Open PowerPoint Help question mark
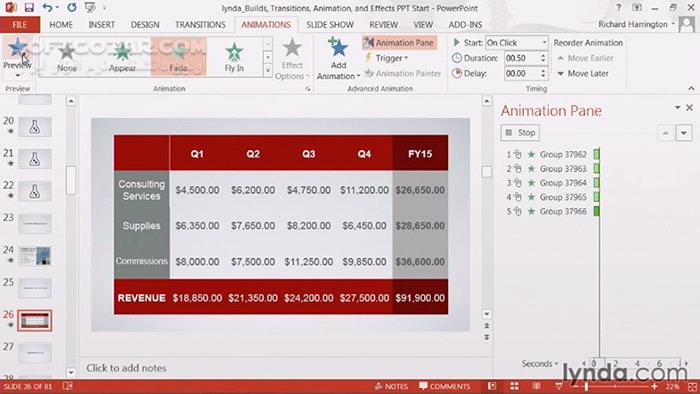 (618, 8)
